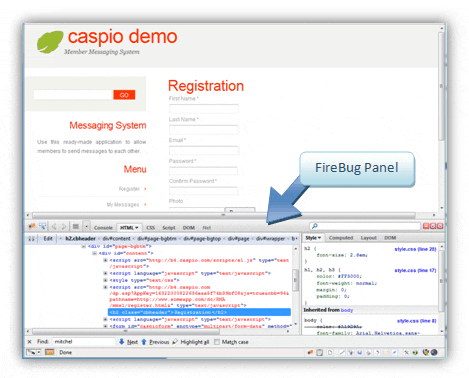Go back with Firebug's left arrow
The height and width of the screenshot is (378, 469).
pos(54,227)
